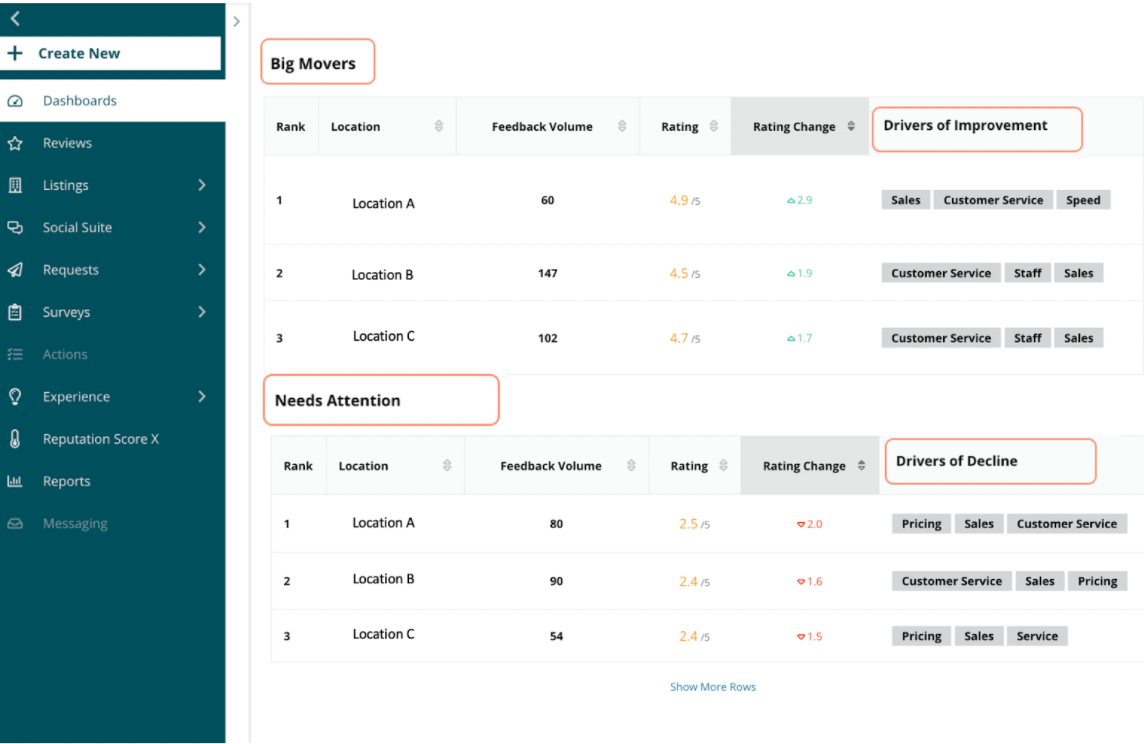The width and height of the screenshot is (1144, 744).
Task: Click the Reputation Score X thermometer icon
Action: click(x=17, y=439)
